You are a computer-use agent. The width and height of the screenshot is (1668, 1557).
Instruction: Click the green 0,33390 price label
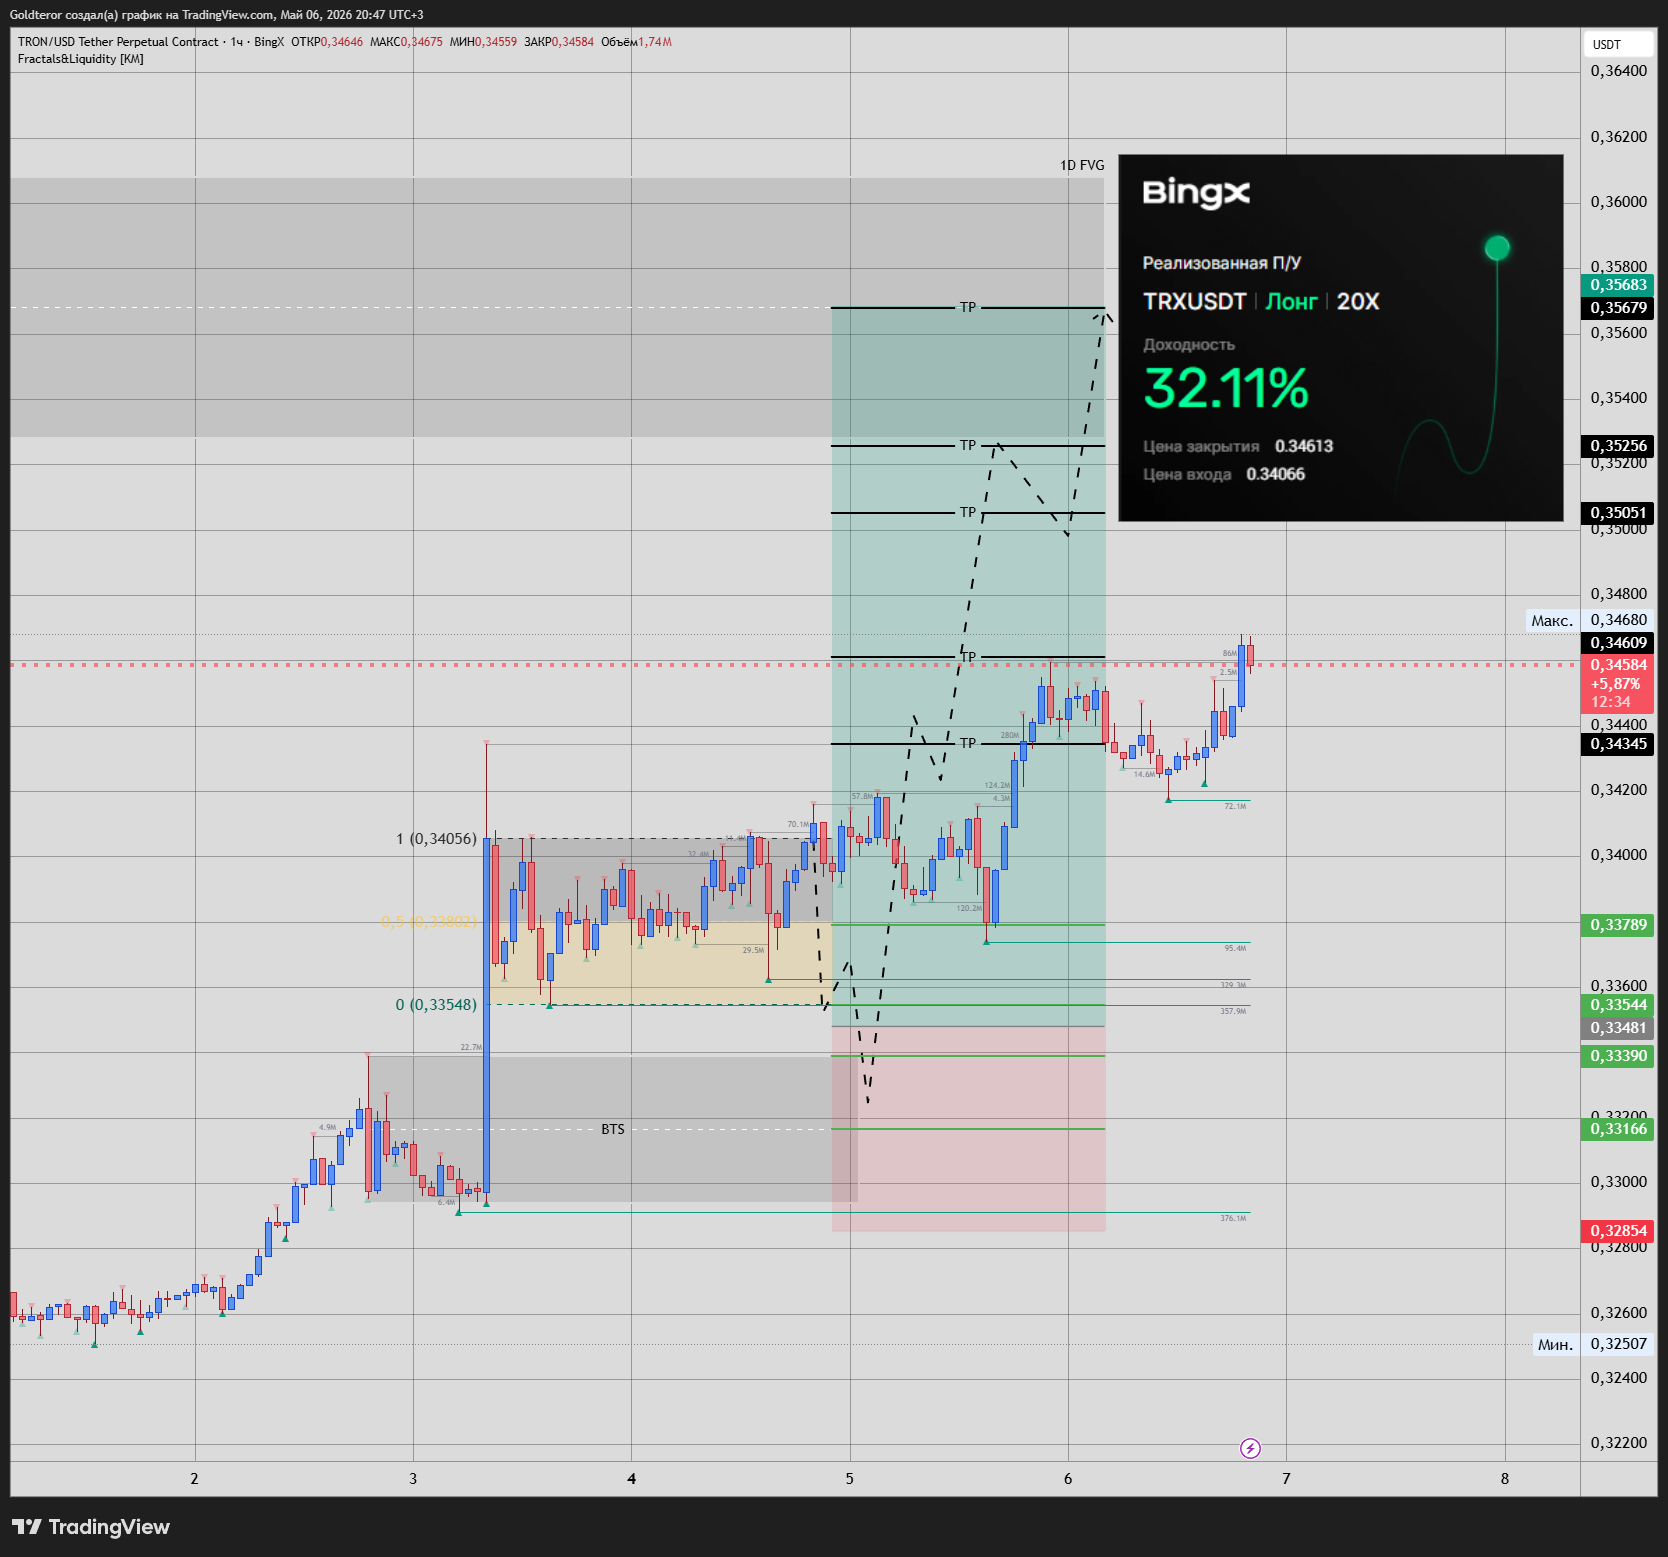click(1618, 1056)
